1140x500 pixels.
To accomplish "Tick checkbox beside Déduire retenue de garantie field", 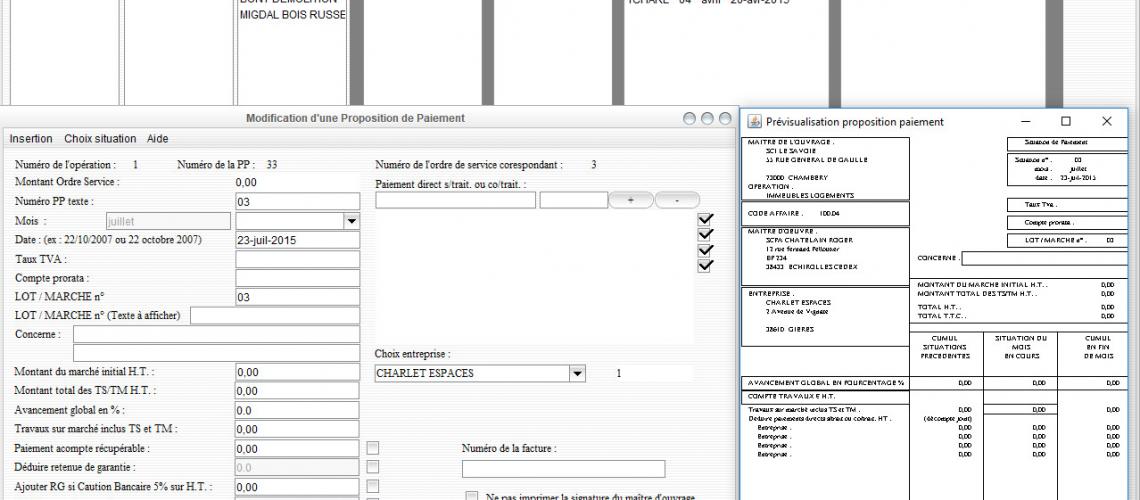I will [x=373, y=467].
